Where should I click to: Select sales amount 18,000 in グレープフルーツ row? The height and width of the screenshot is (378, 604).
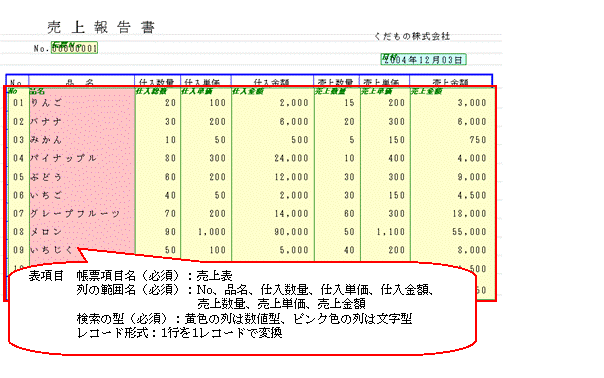tap(469, 213)
